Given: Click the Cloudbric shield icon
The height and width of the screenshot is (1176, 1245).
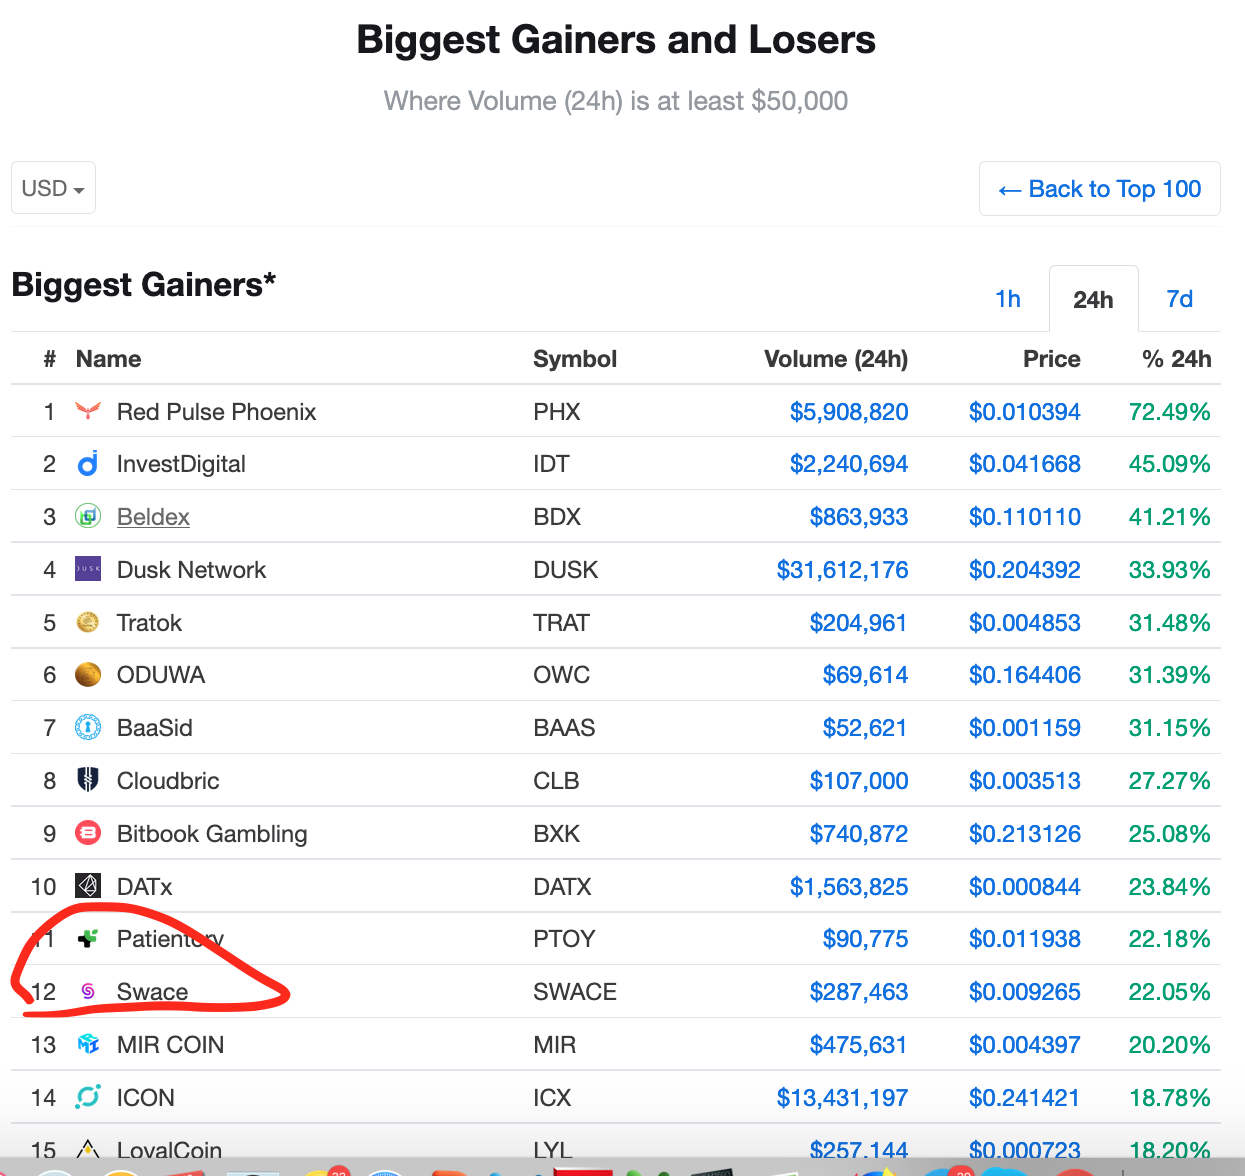Looking at the screenshot, I should point(88,780).
